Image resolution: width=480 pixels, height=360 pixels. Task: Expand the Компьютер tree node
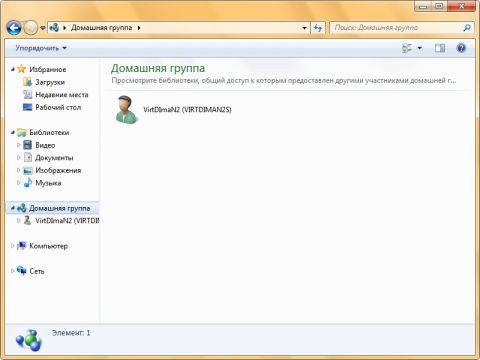click(x=12, y=246)
